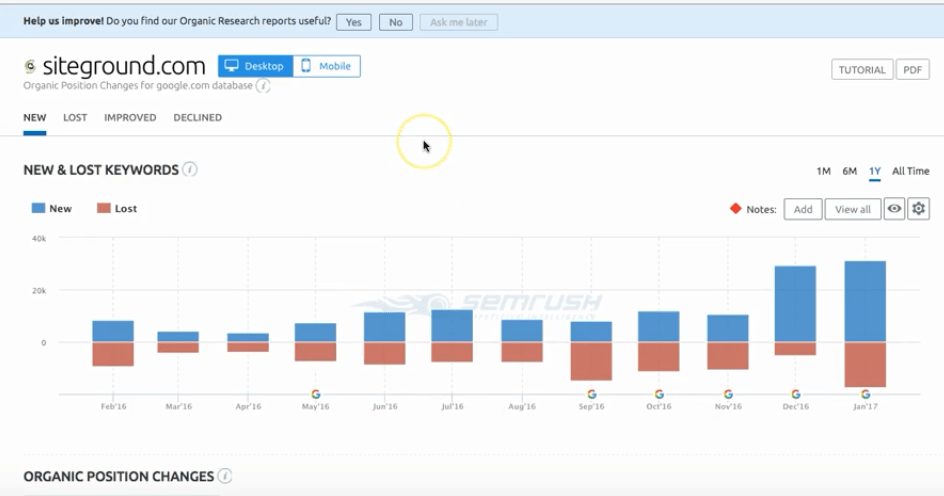Switch to Desktop data view
The height and width of the screenshot is (496, 944).
click(x=255, y=66)
